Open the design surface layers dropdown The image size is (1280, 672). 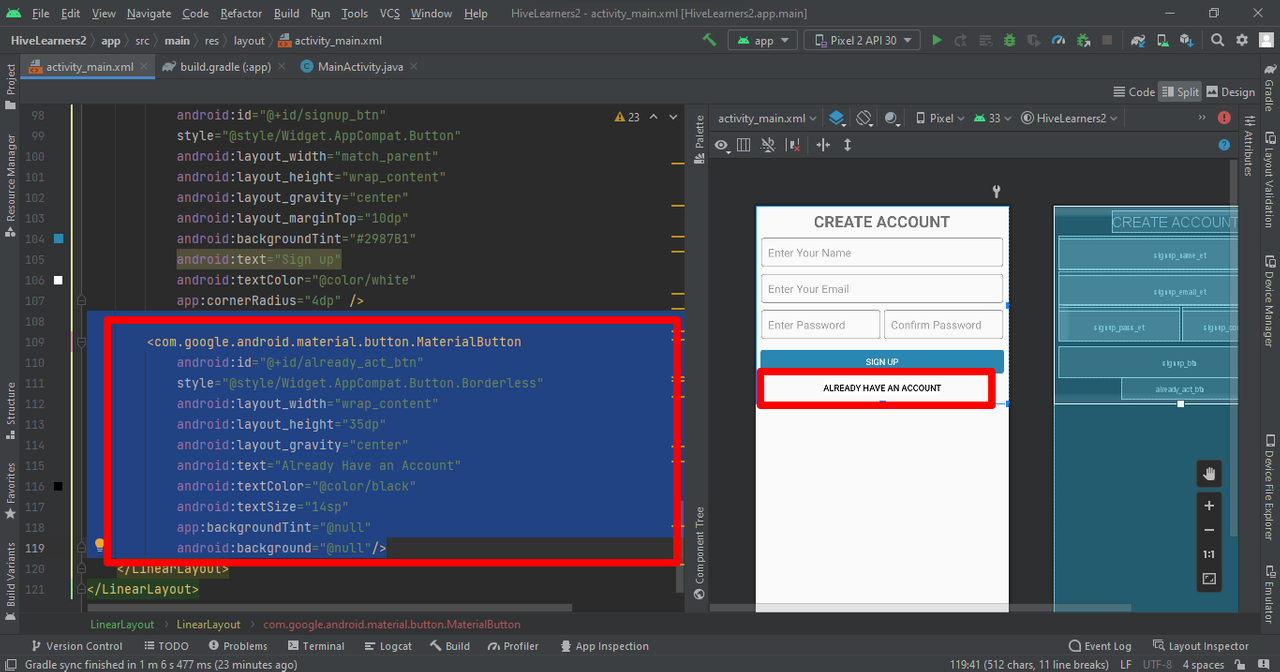(838, 118)
